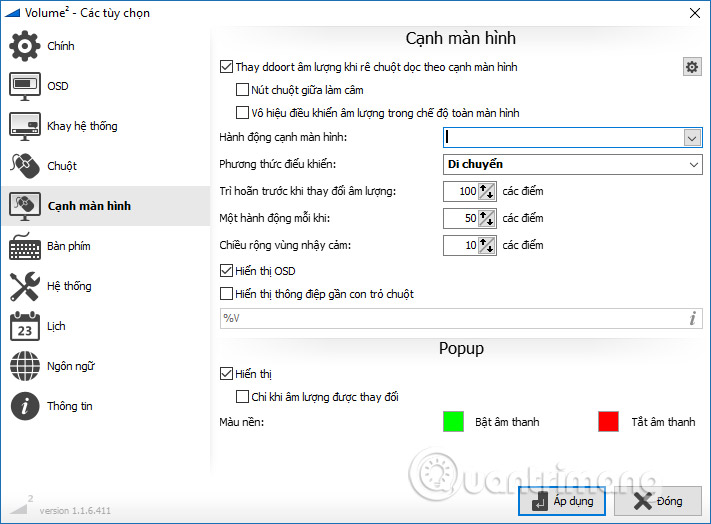The width and height of the screenshot is (711, 524).
Task: Uncheck Hiển thị OSD checkbox
Action: point(226,271)
